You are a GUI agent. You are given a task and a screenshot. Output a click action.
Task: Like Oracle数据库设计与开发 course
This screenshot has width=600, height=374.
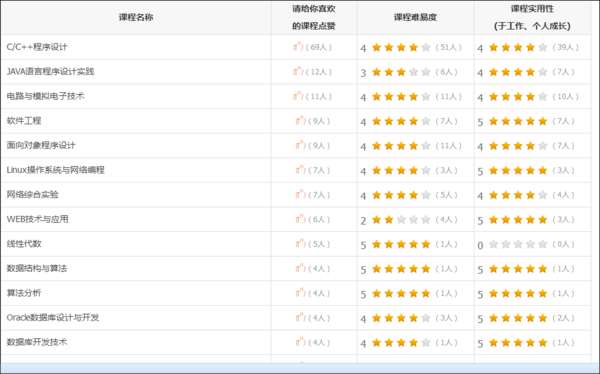click(x=300, y=318)
